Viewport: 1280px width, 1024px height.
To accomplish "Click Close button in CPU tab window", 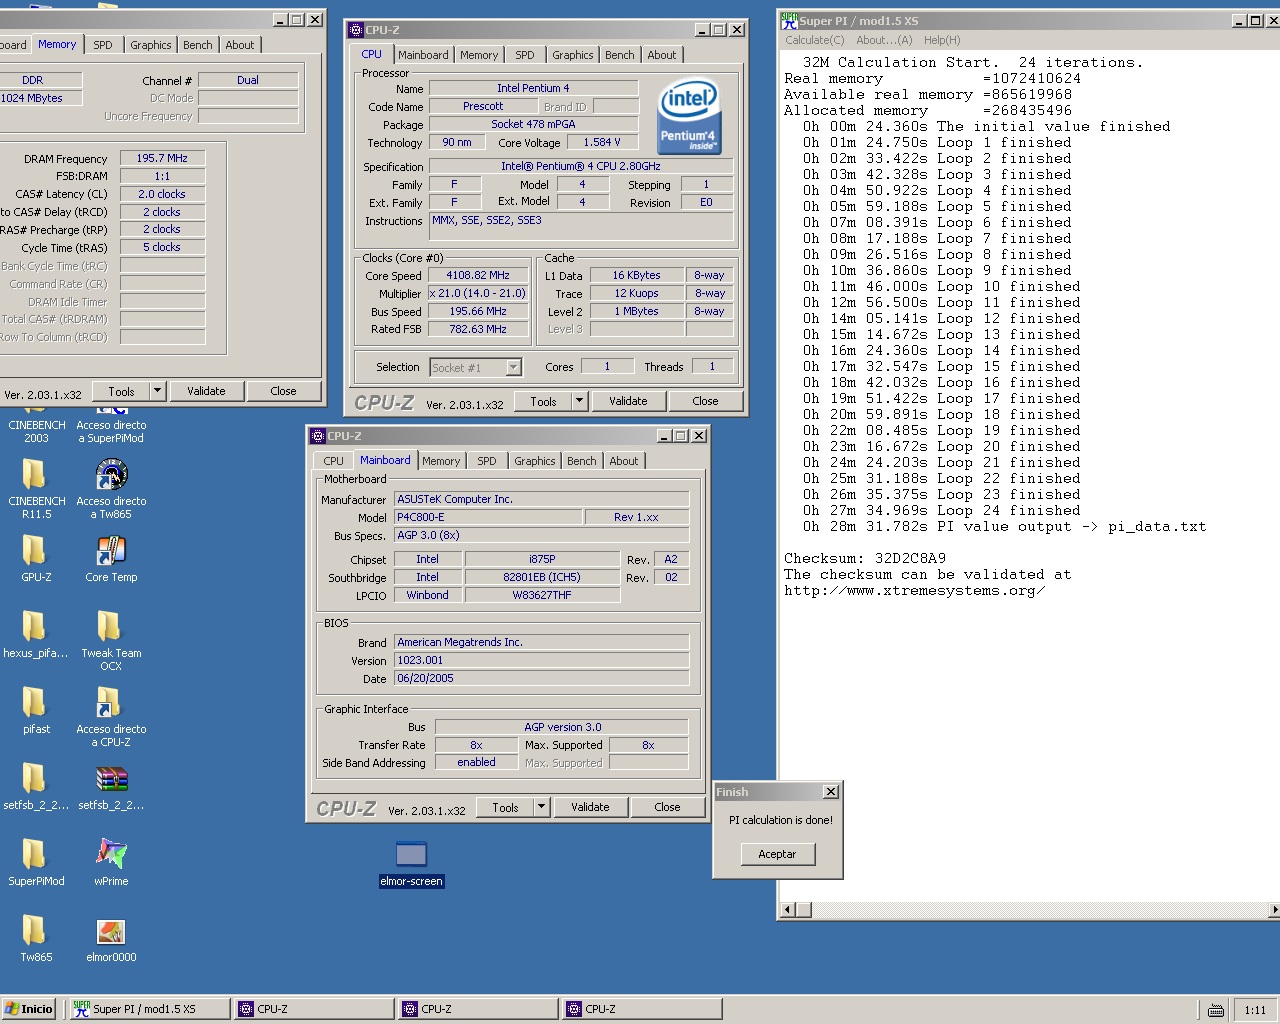I will (x=705, y=401).
